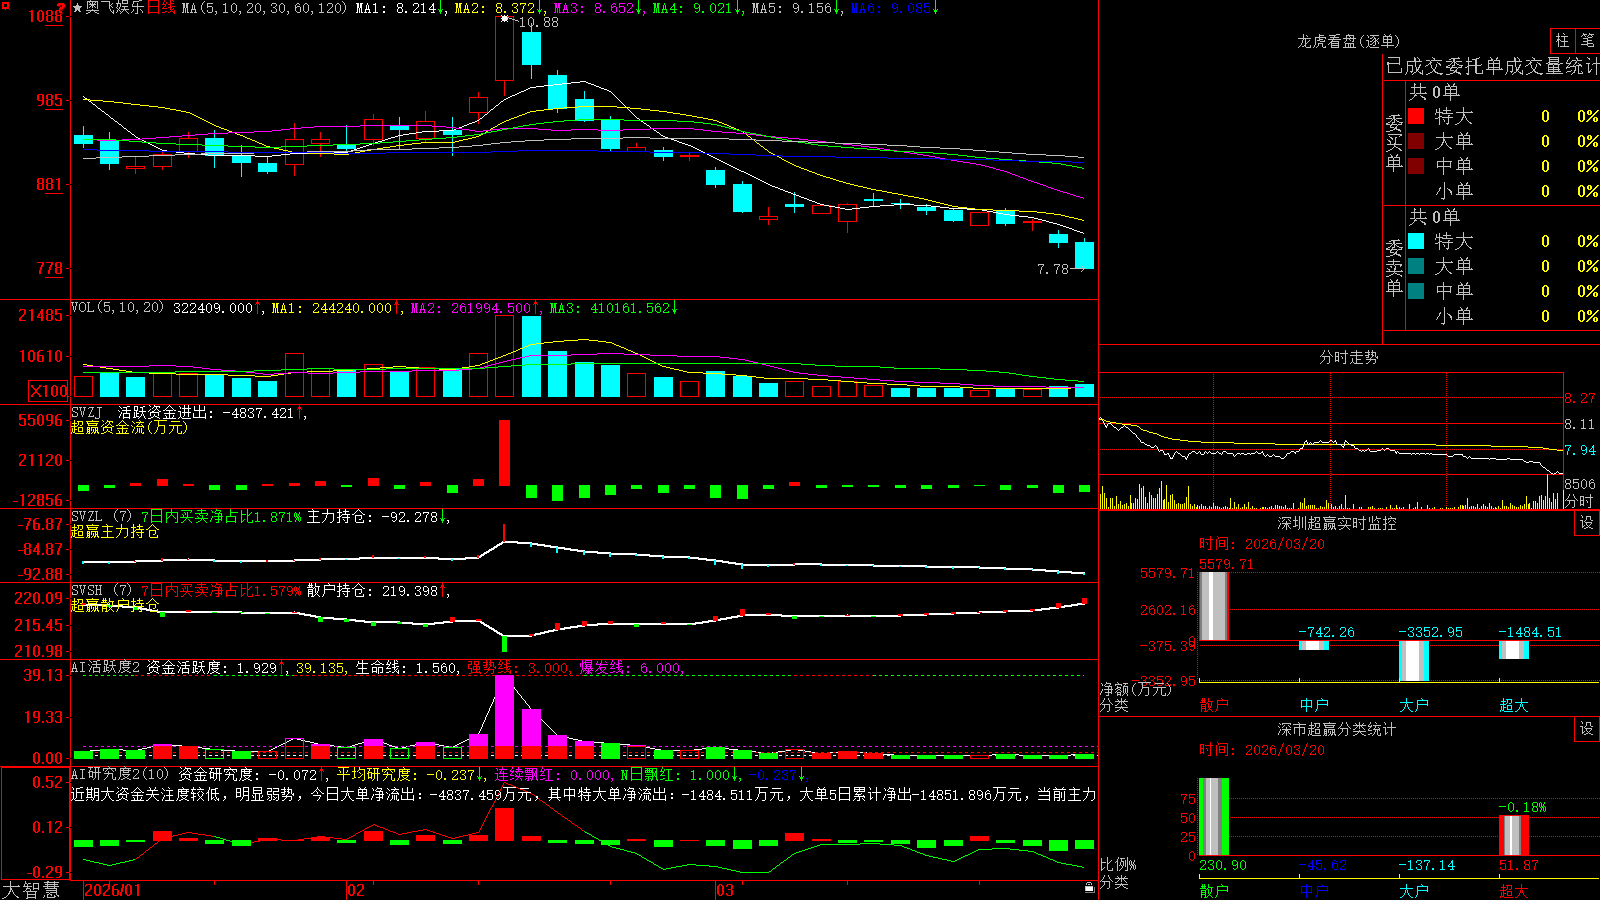Select the 已成交委托单成交量统计 header tab
Image resolution: width=1600 pixels, height=900 pixels.
click(x=1492, y=66)
